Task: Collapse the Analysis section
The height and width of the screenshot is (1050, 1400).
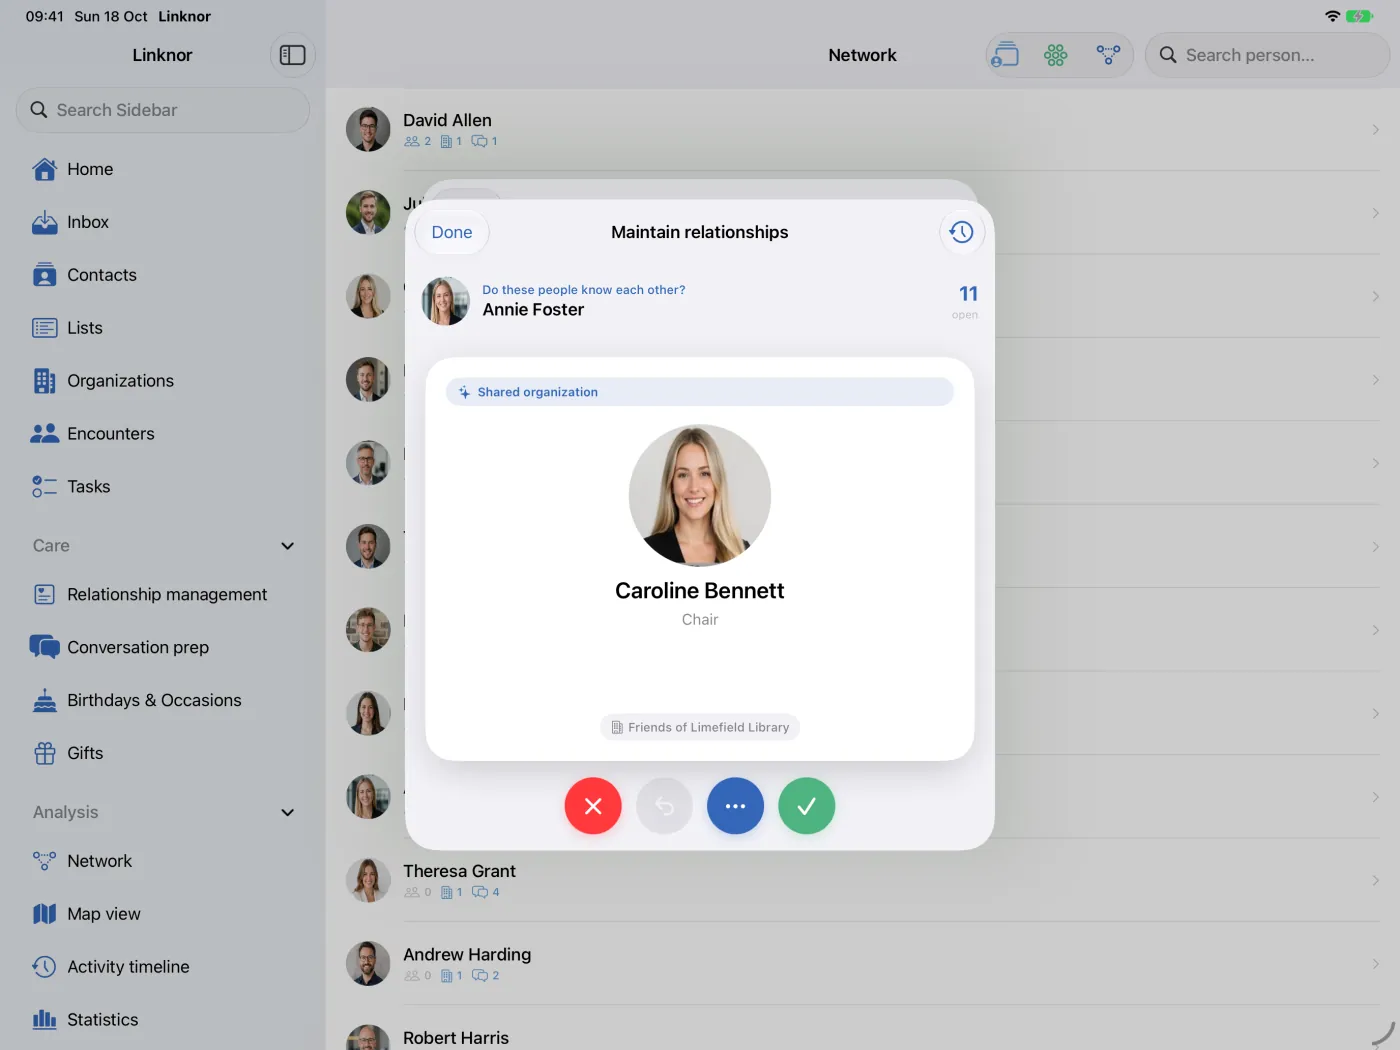Action: pyautogui.click(x=288, y=813)
